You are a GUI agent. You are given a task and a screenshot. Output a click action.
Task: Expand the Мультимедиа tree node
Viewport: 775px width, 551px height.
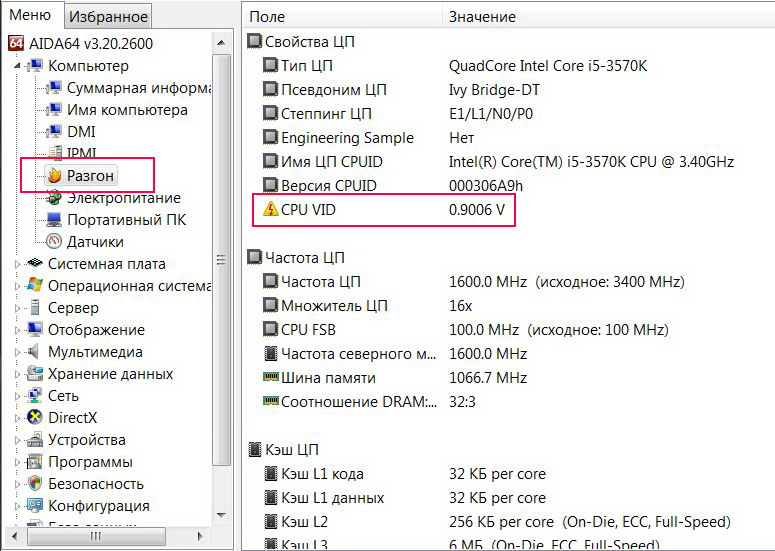coord(17,352)
